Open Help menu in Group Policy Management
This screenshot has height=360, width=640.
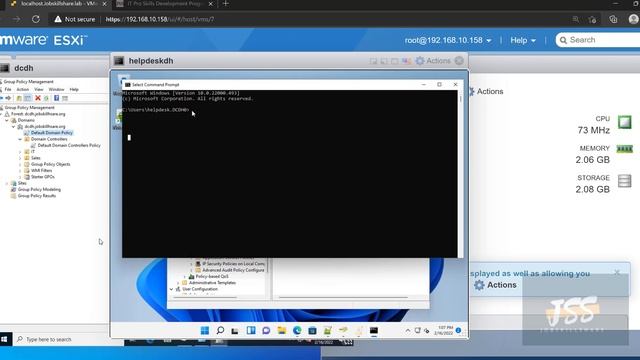click(x=74, y=89)
